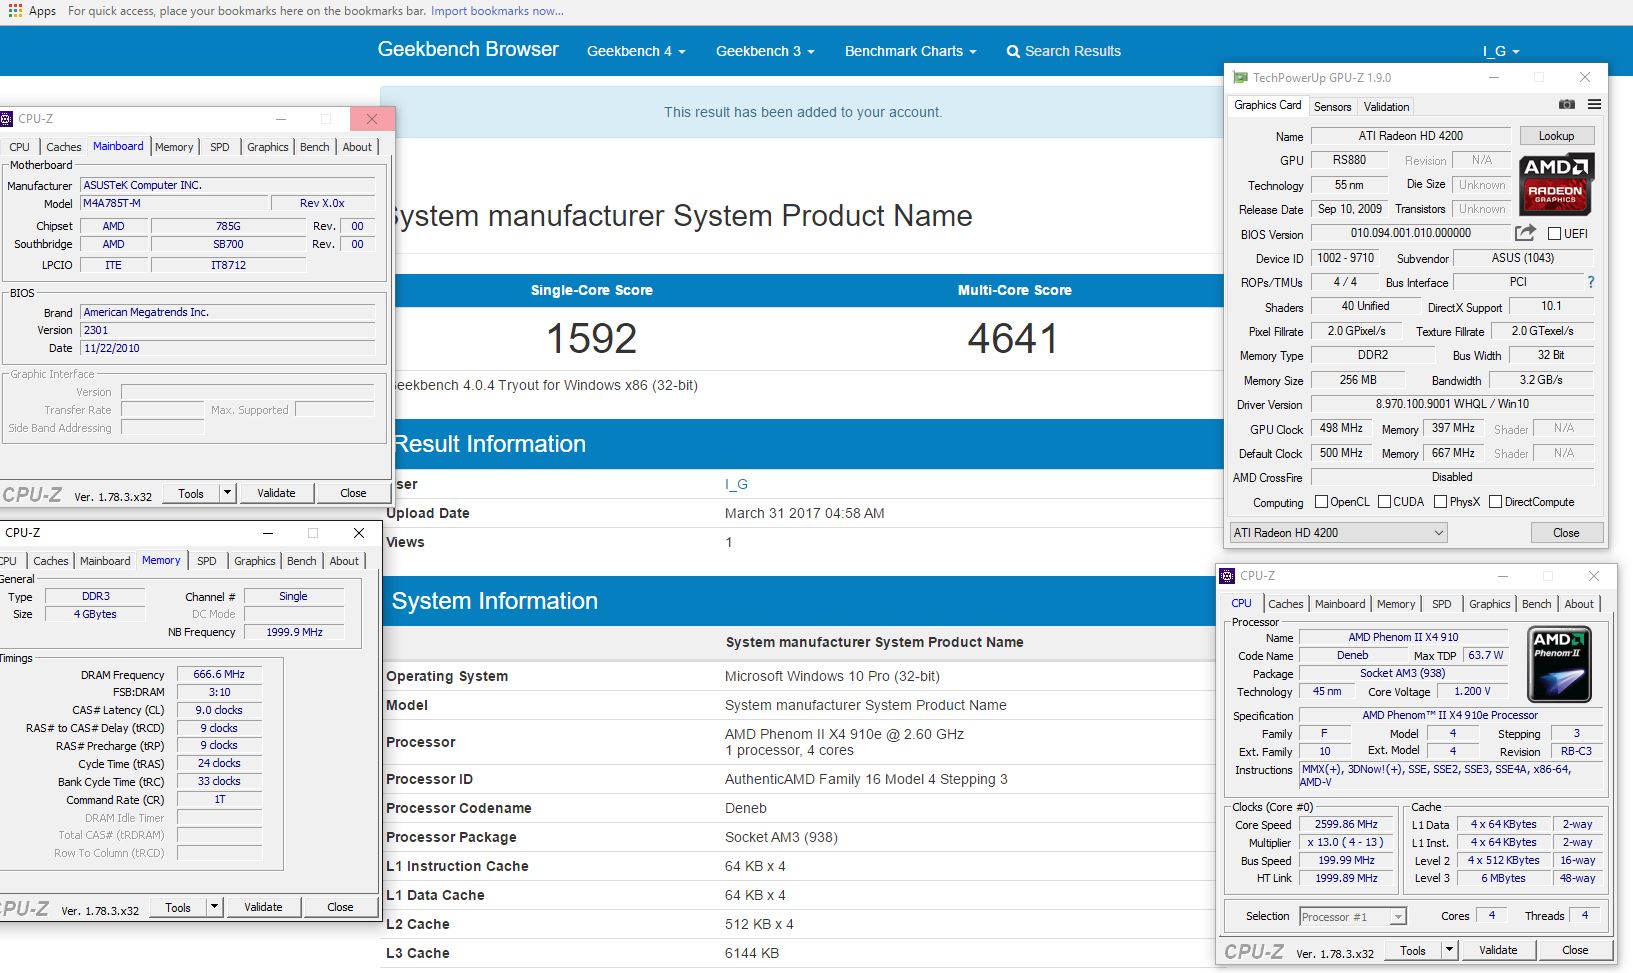Screen dimensions: 1633x973
Task: Open the I_G account dropdown in the navbar
Action: pos(1500,51)
